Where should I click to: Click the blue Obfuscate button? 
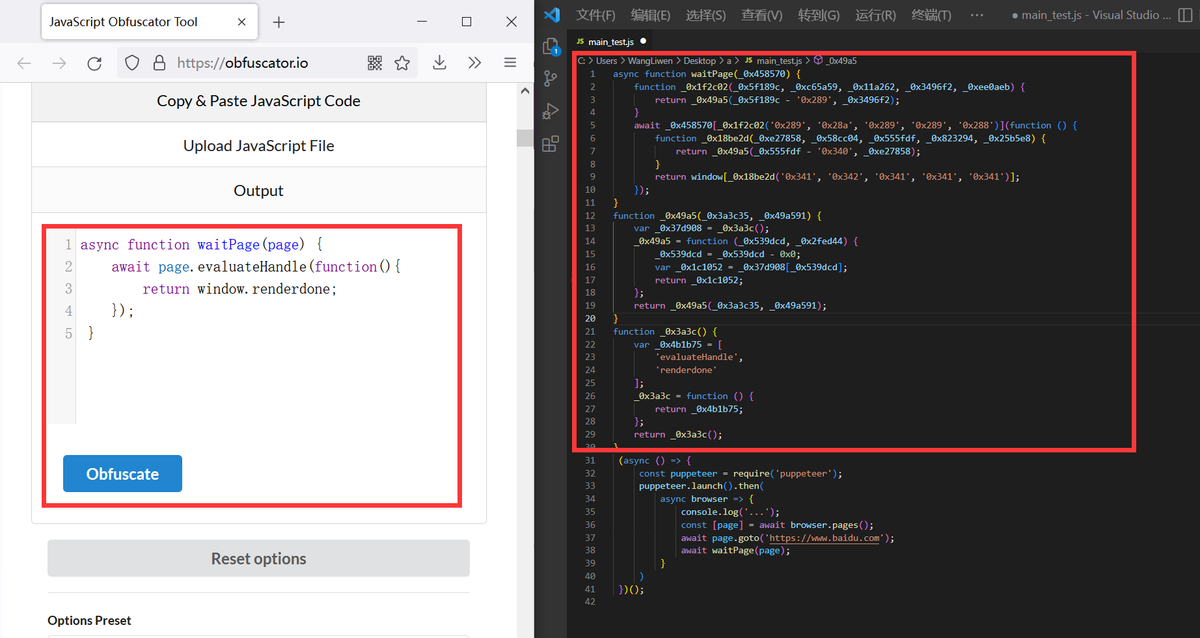pyautogui.click(x=122, y=473)
